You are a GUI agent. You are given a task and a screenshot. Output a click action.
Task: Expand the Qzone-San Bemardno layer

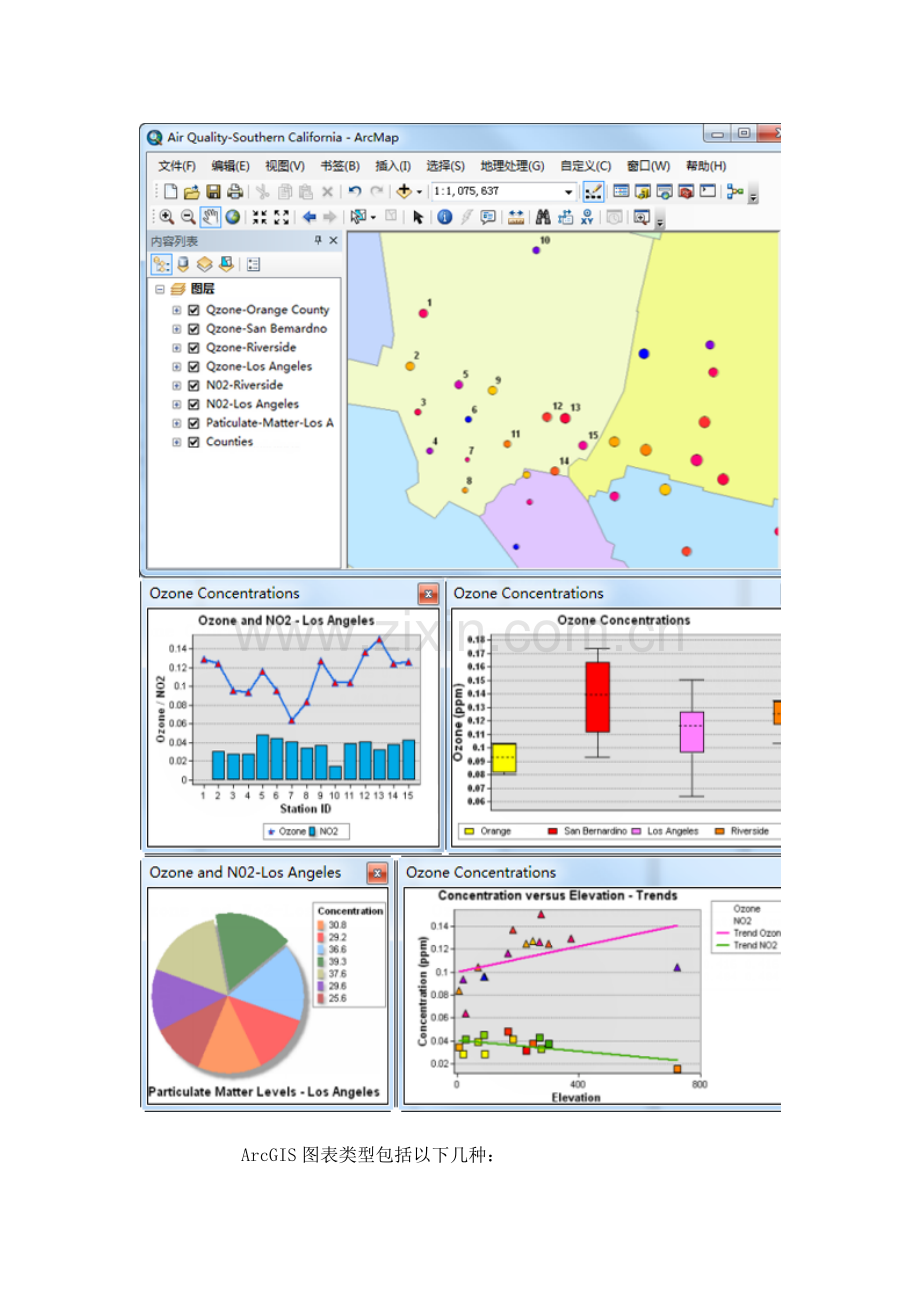click(x=177, y=329)
